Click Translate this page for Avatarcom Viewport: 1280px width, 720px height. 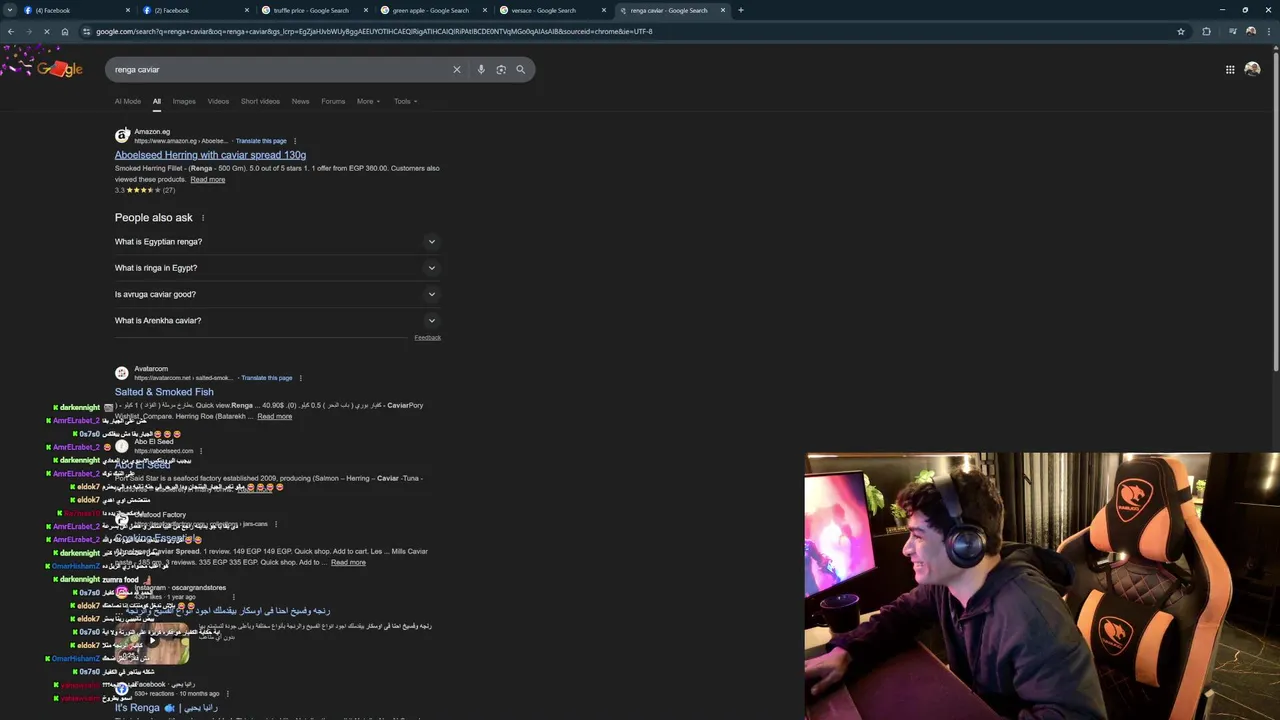(267, 378)
